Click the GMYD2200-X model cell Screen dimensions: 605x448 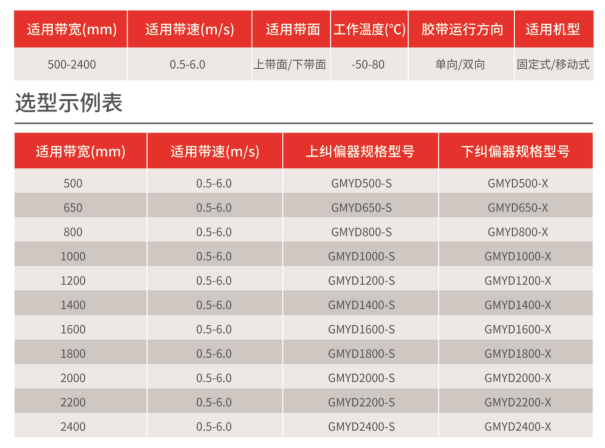(x=517, y=402)
